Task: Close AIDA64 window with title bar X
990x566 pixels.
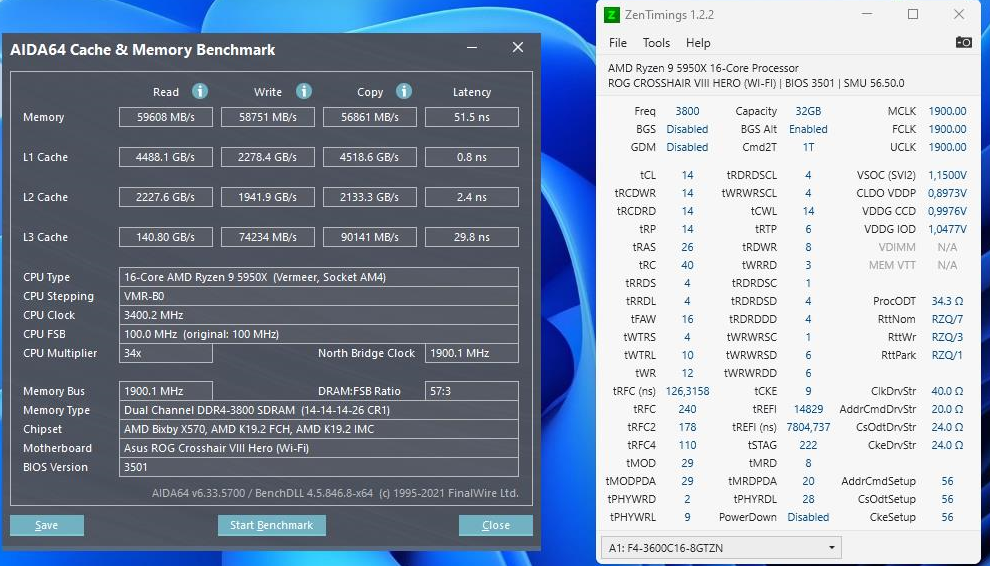Action: coord(517,48)
